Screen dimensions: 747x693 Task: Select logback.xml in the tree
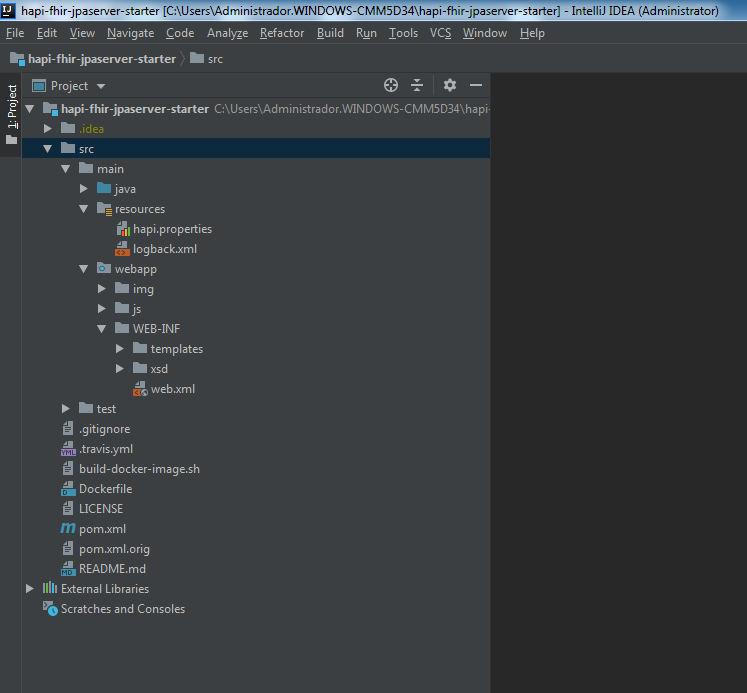tap(165, 249)
